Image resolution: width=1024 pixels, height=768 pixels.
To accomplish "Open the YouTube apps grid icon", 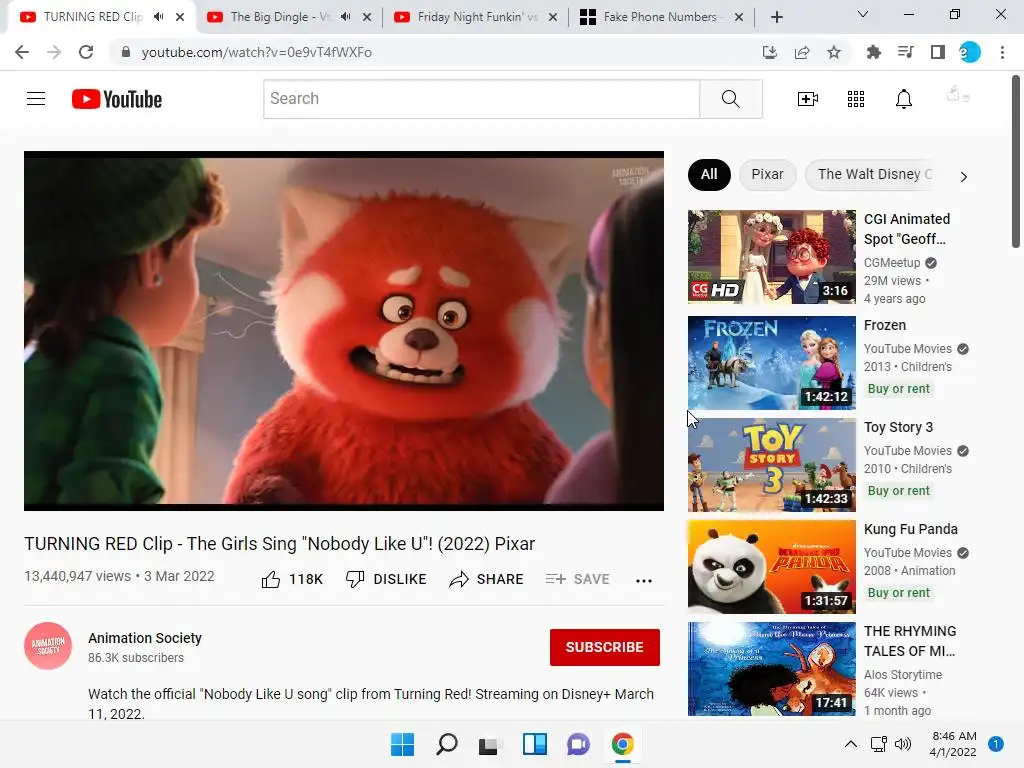I will point(856,99).
